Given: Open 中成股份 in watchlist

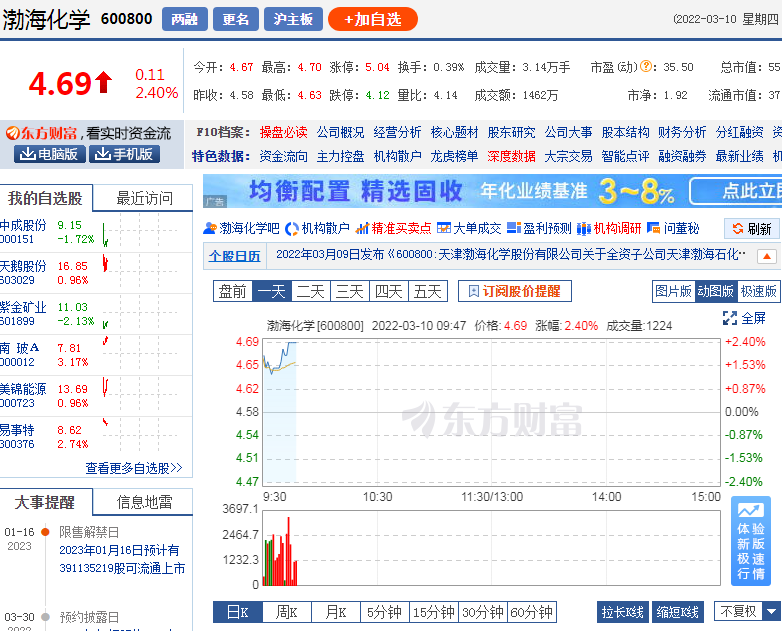Looking at the screenshot, I should [x=23, y=225].
